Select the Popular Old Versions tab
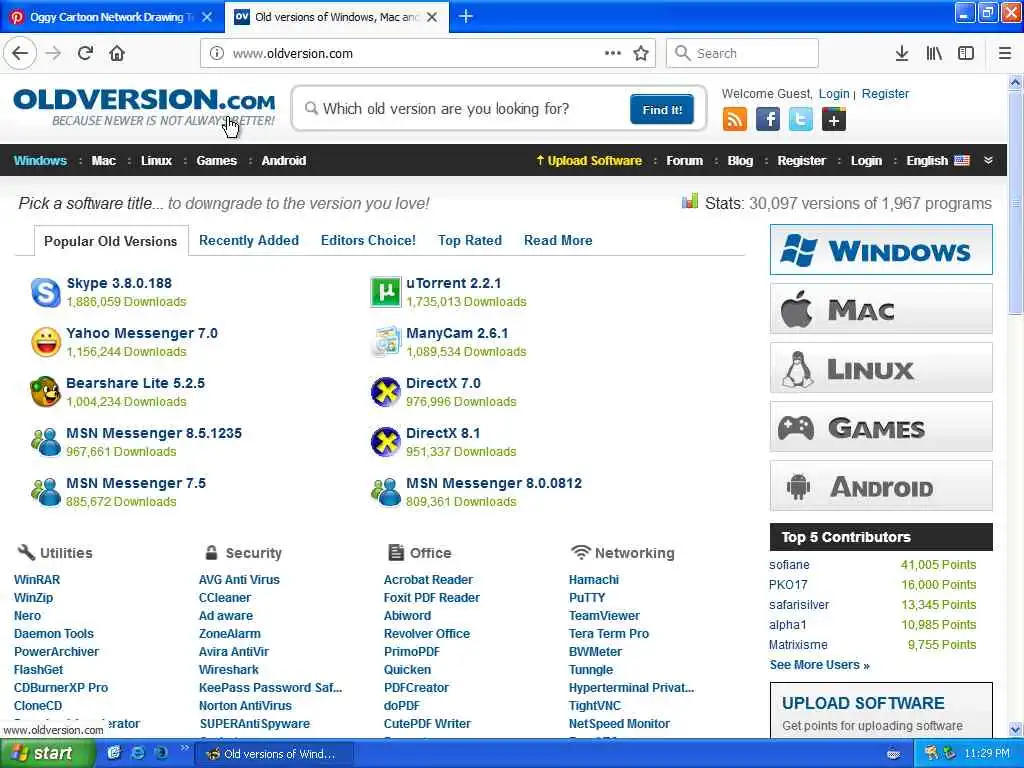Image resolution: width=1024 pixels, height=768 pixels. (x=111, y=241)
